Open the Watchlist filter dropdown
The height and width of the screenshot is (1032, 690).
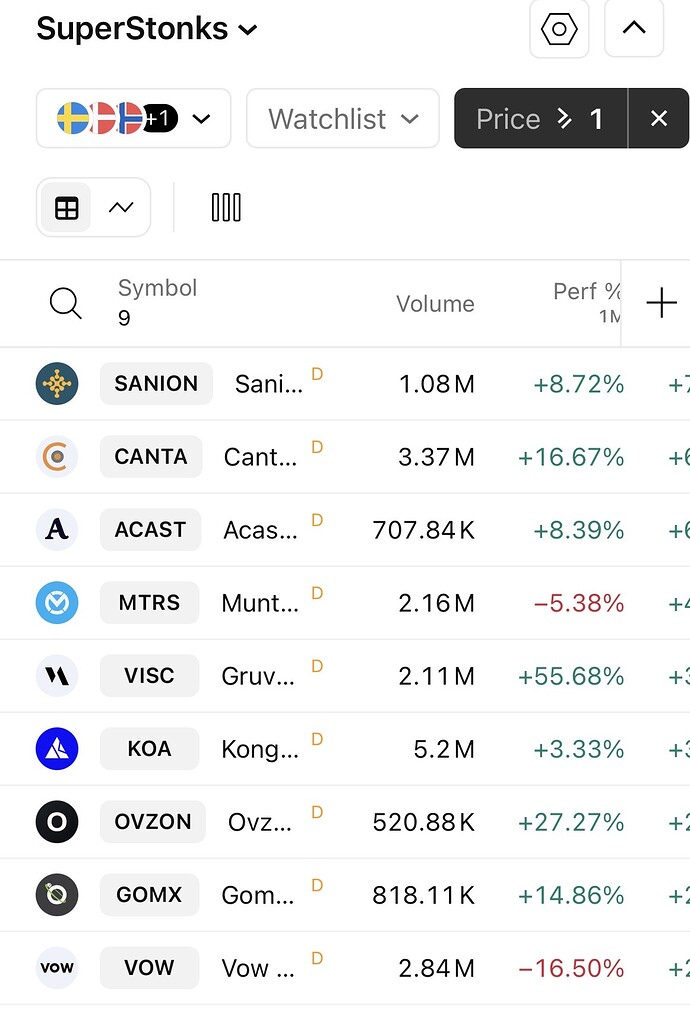(342, 119)
